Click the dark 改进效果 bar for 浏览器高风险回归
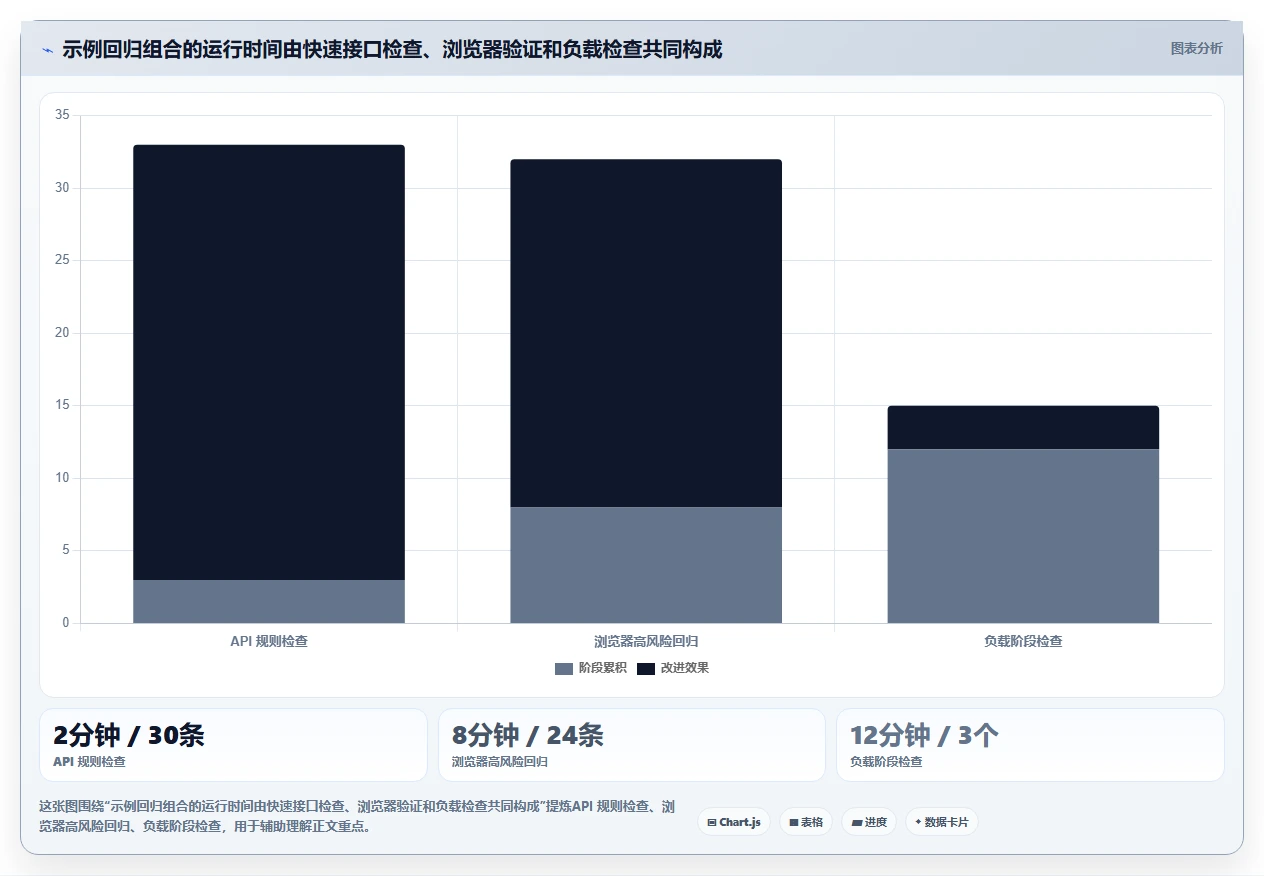The width and height of the screenshot is (1264, 876). click(646, 333)
